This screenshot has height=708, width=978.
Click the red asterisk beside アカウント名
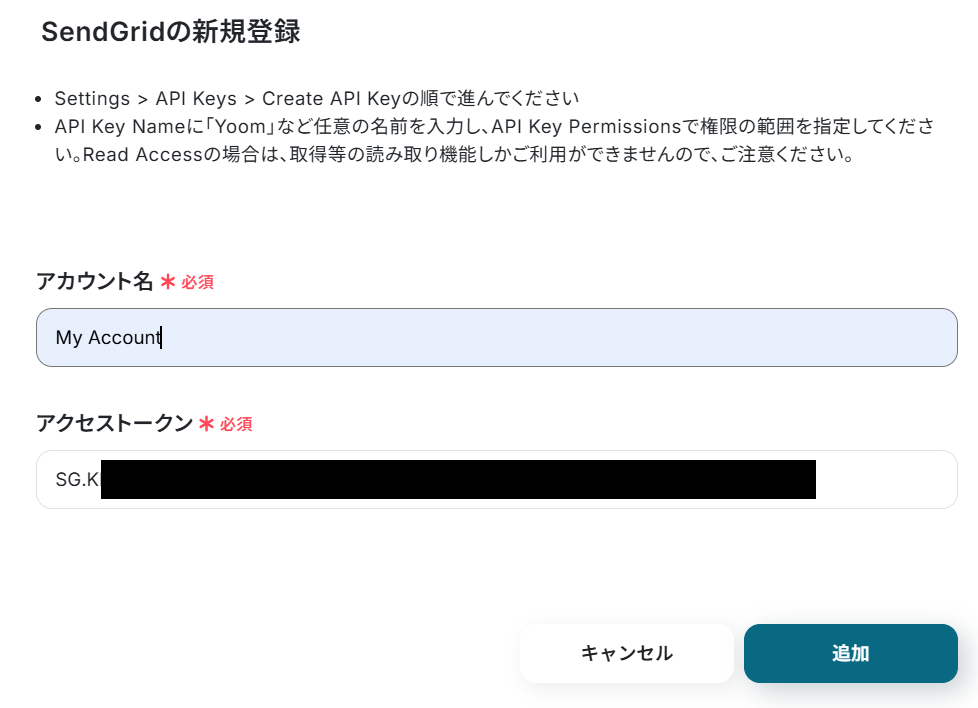(x=168, y=282)
